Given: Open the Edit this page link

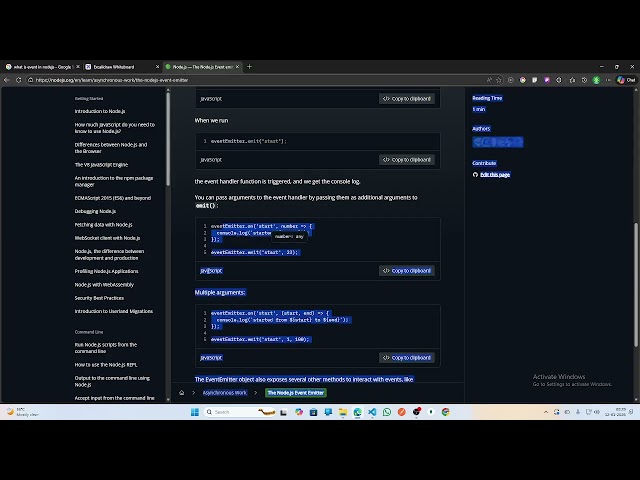Looking at the screenshot, I should coord(495,175).
